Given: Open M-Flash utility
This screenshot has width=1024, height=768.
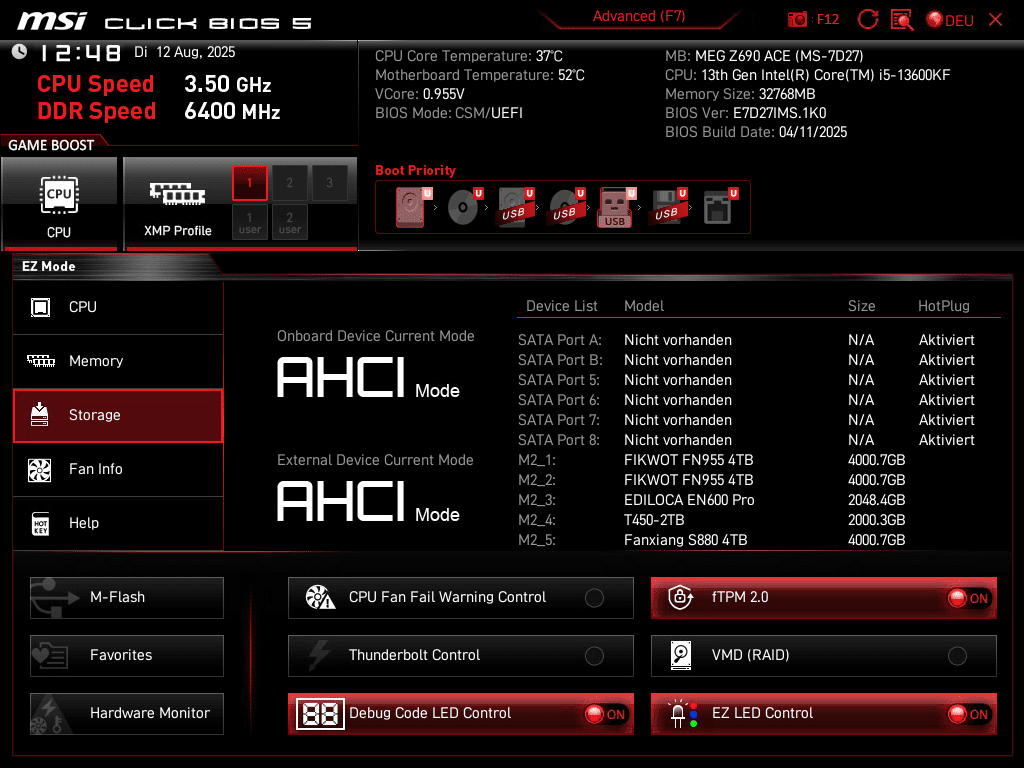Looking at the screenshot, I should 127,598.
